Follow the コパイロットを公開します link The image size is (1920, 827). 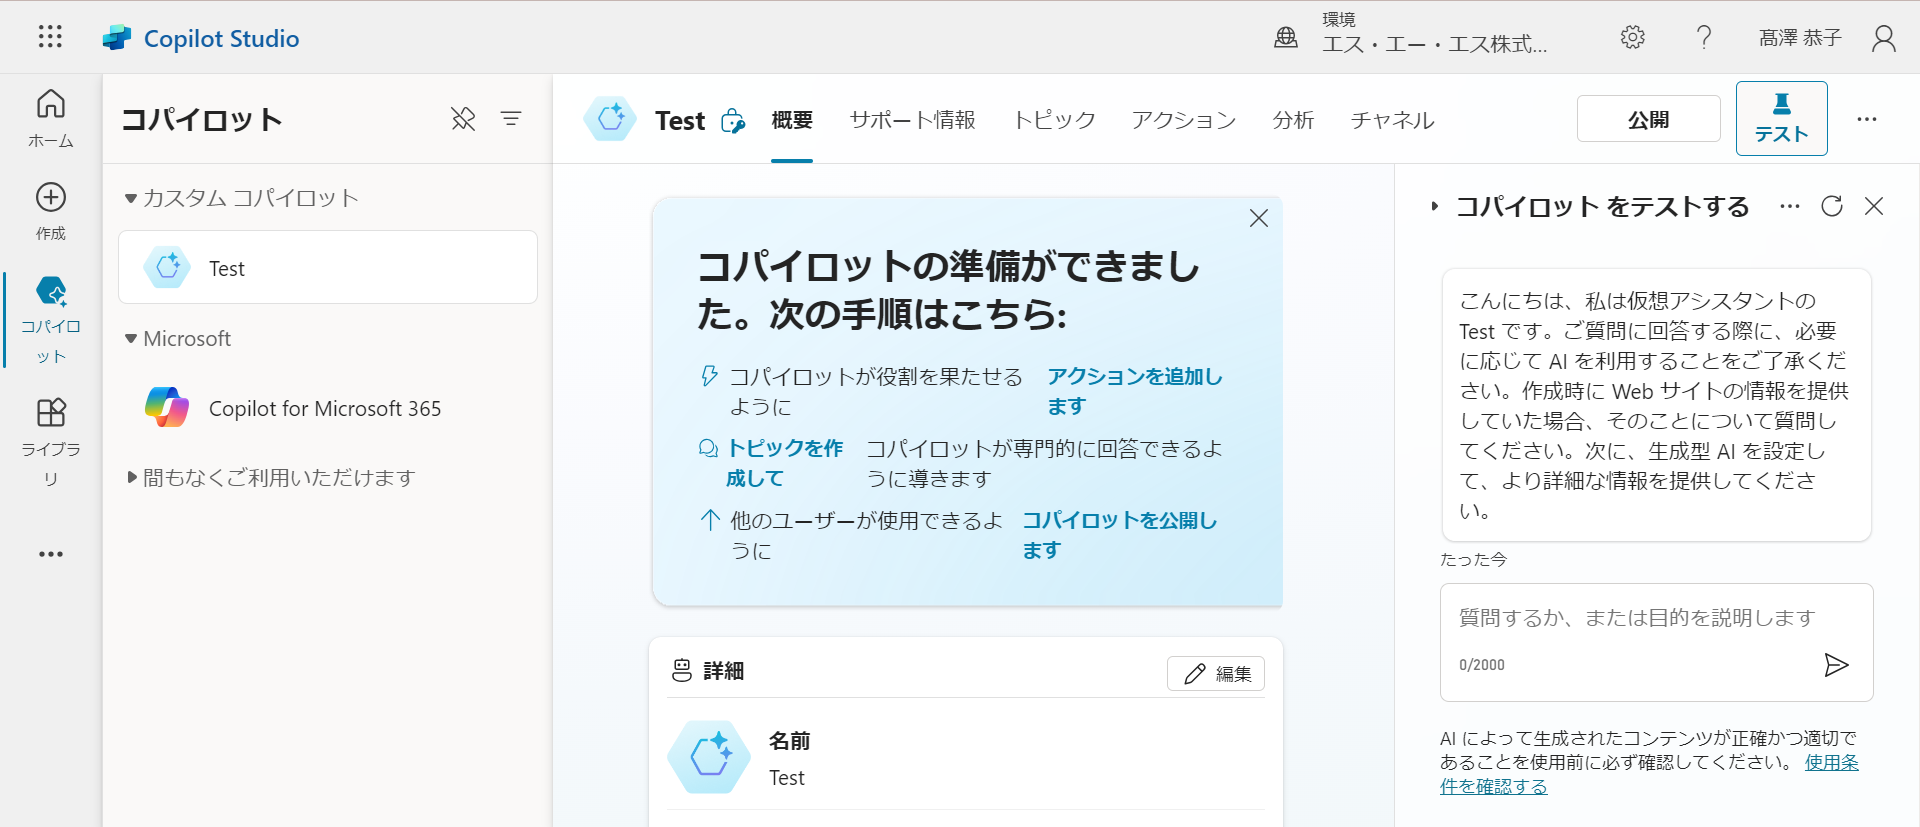pyautogui.click(x=1119, y=535)
